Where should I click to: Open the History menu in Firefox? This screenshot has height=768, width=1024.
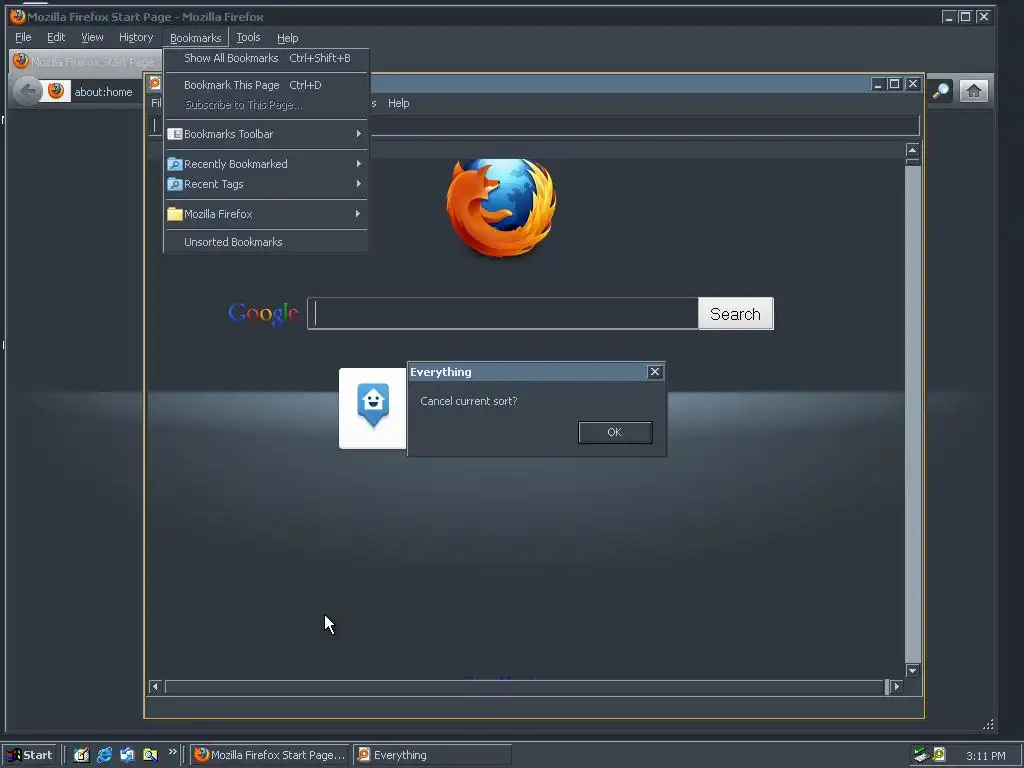tap(136, 37)
